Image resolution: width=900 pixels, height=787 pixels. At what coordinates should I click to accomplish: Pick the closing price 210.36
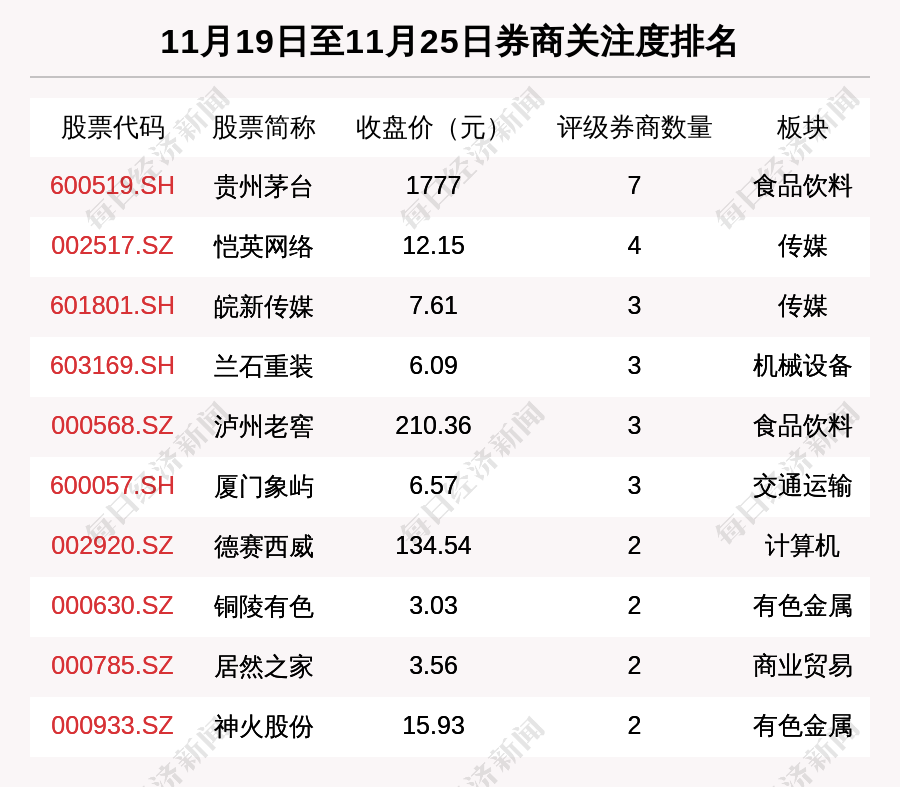(433, 425)
